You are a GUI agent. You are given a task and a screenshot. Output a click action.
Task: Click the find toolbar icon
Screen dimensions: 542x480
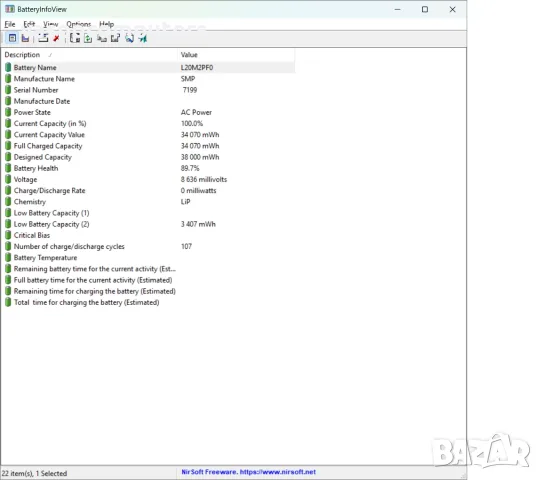[130, 38]
